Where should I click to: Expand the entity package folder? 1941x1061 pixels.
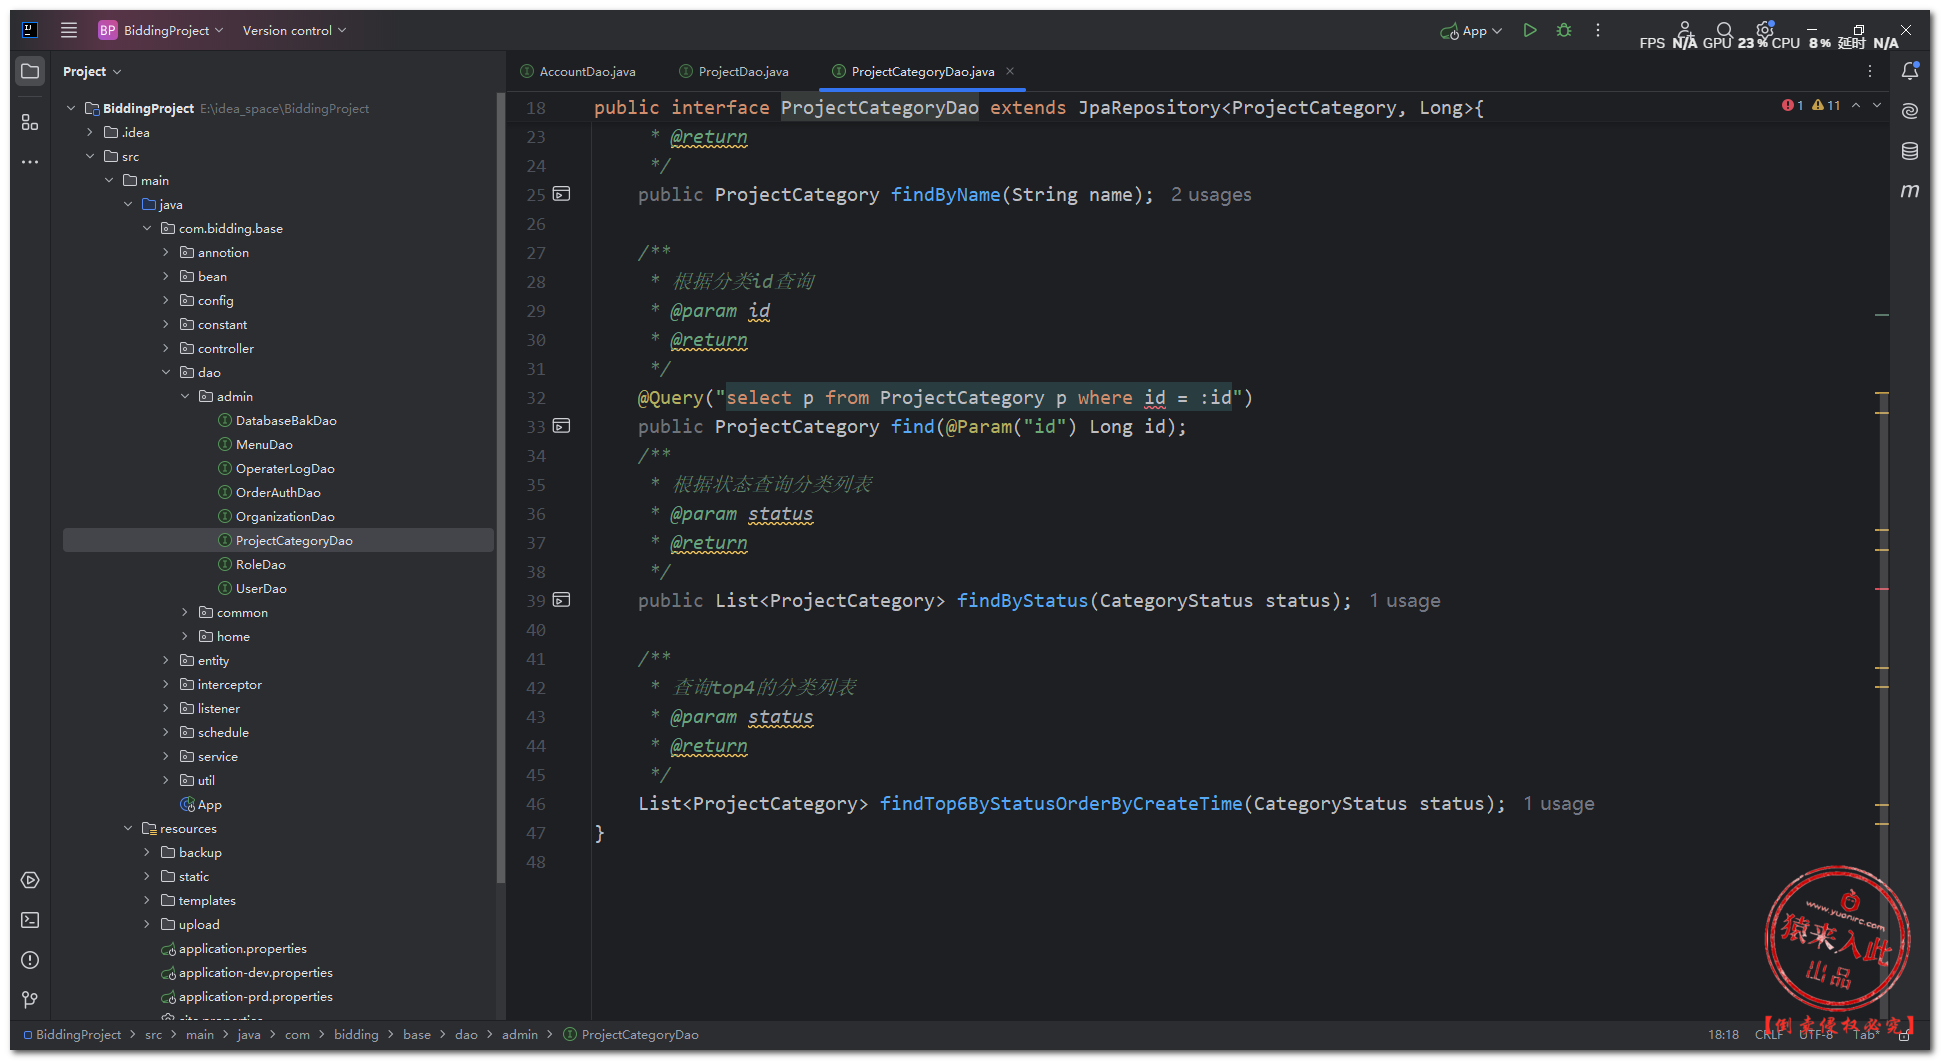166,660
